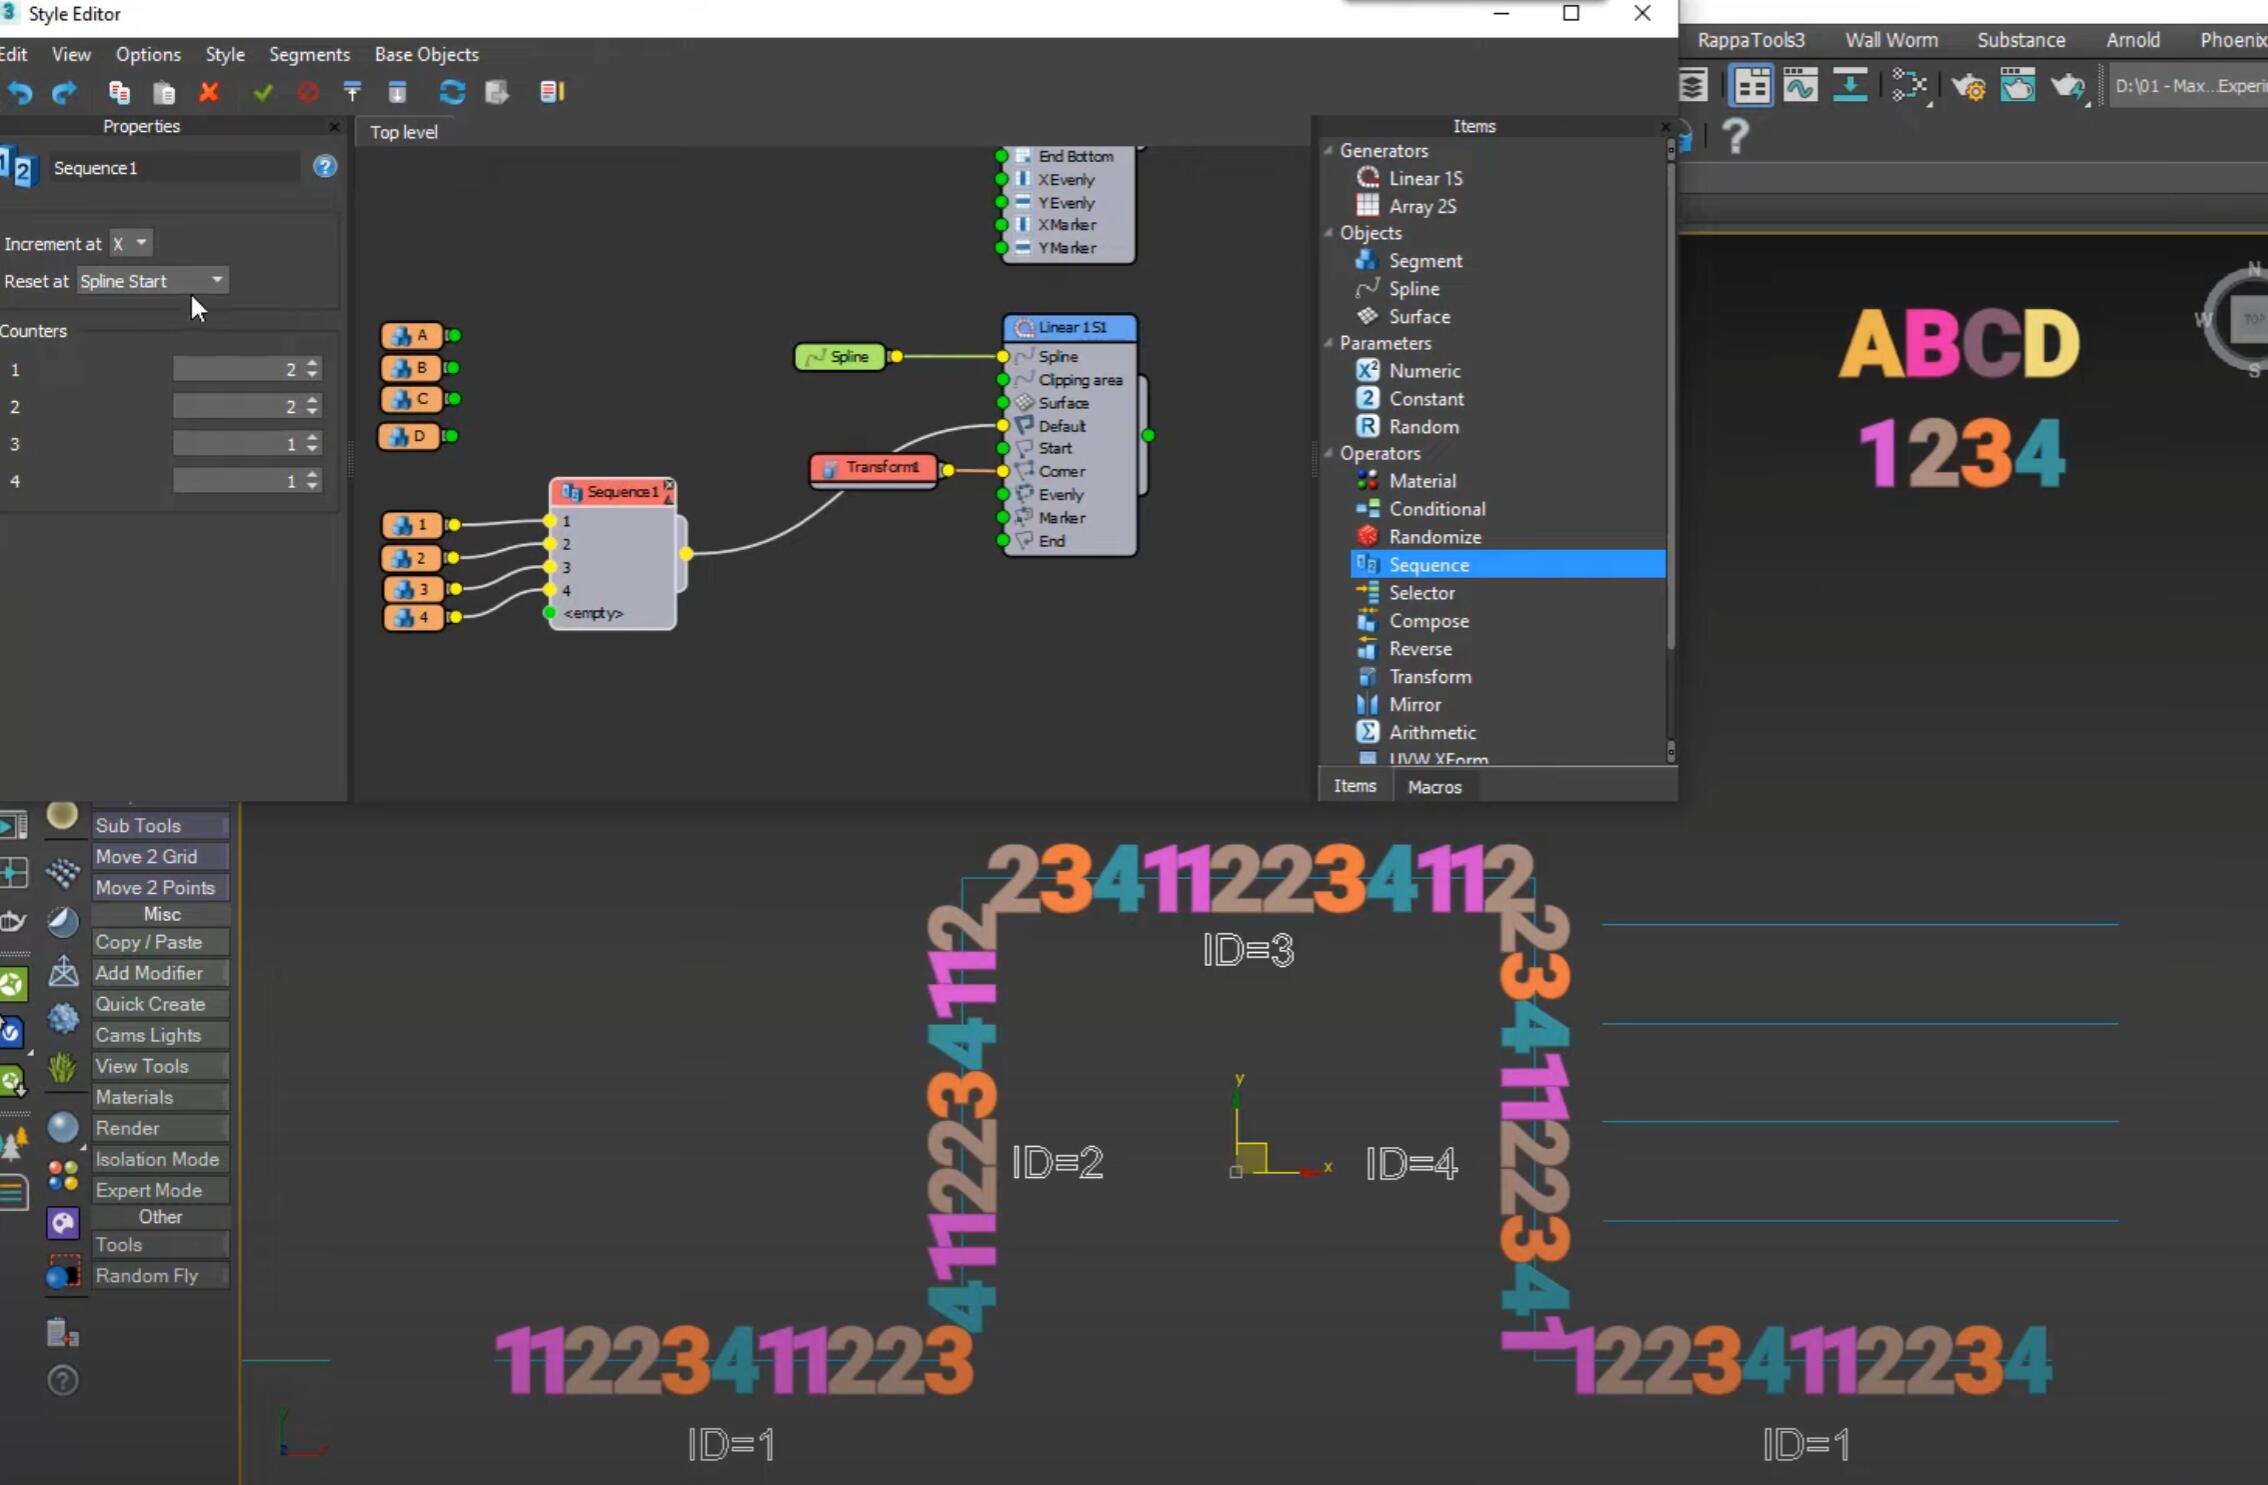Click the red X delete icon

tap(209, 92)
